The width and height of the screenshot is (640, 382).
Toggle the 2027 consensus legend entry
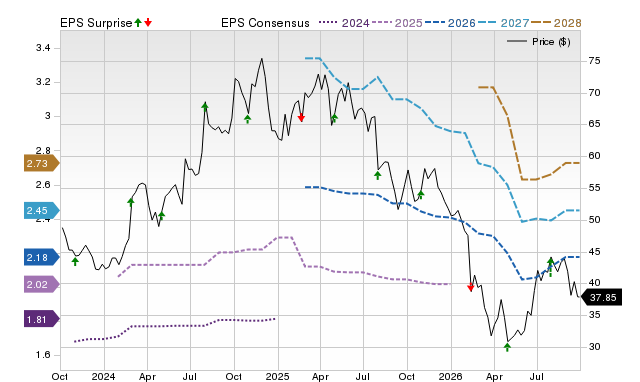503,23
